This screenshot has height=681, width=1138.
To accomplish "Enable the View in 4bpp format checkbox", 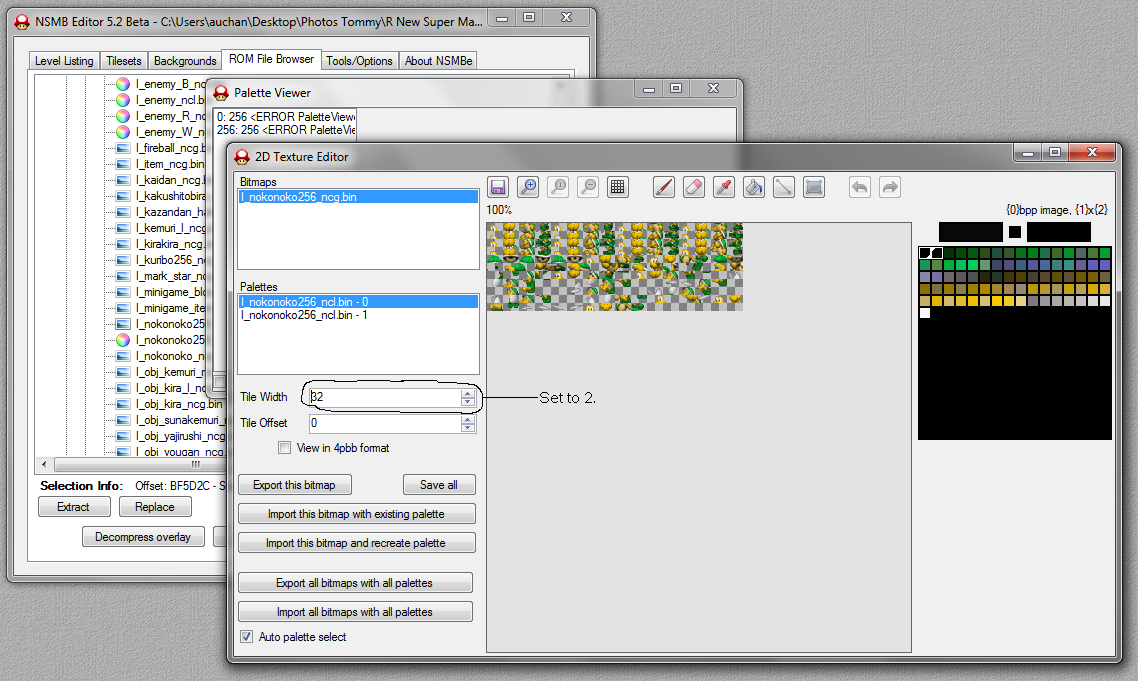I will (285, 448).
